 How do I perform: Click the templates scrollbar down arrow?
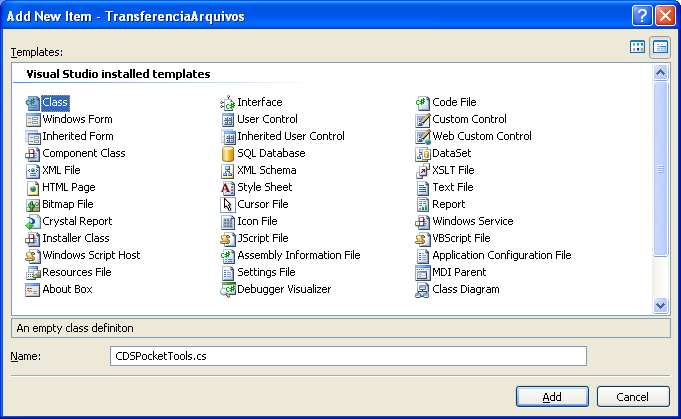coord(660,305)
